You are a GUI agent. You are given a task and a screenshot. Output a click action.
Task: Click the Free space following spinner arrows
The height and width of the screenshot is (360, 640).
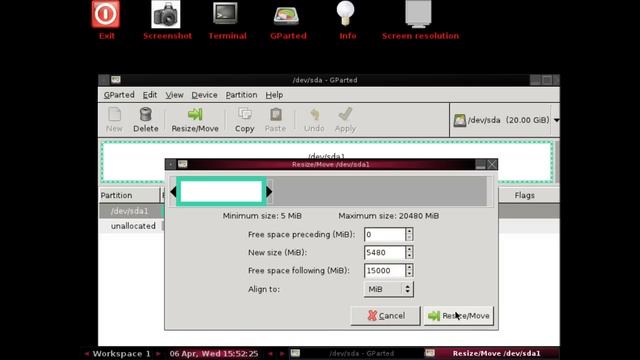[409, 270]
